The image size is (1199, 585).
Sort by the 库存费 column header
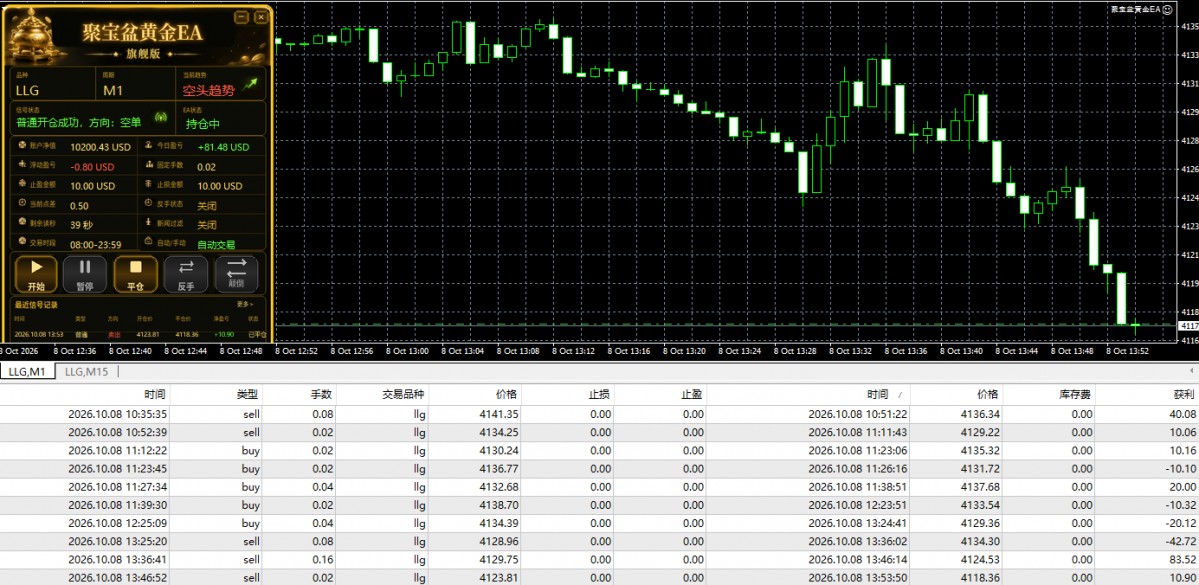point(1049,395)
